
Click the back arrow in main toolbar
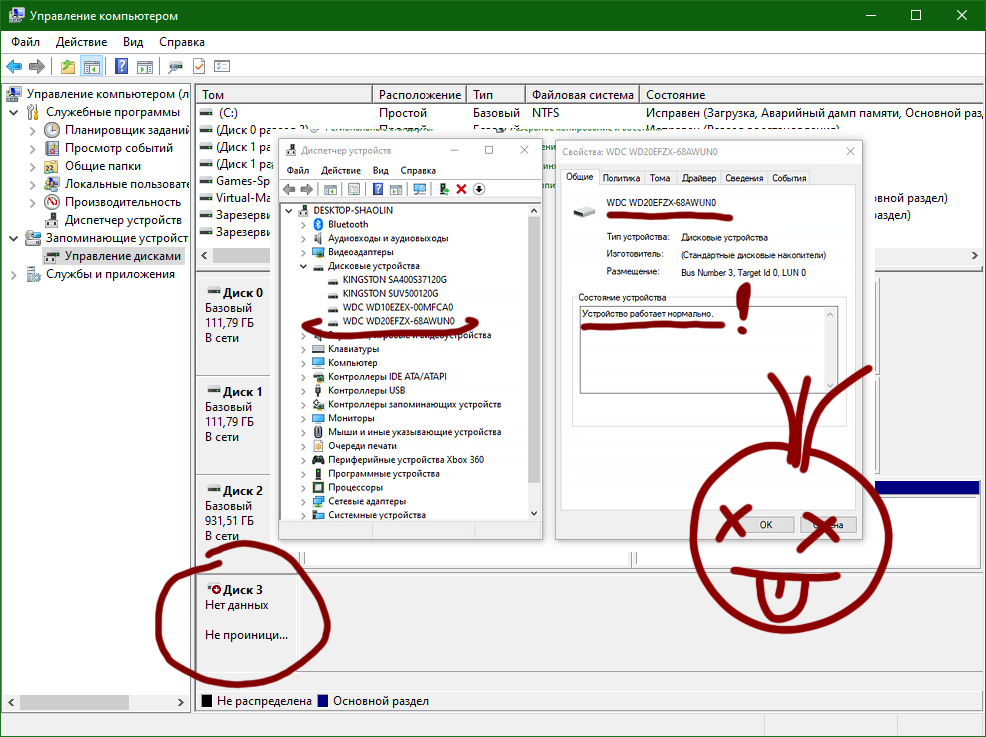14,66
